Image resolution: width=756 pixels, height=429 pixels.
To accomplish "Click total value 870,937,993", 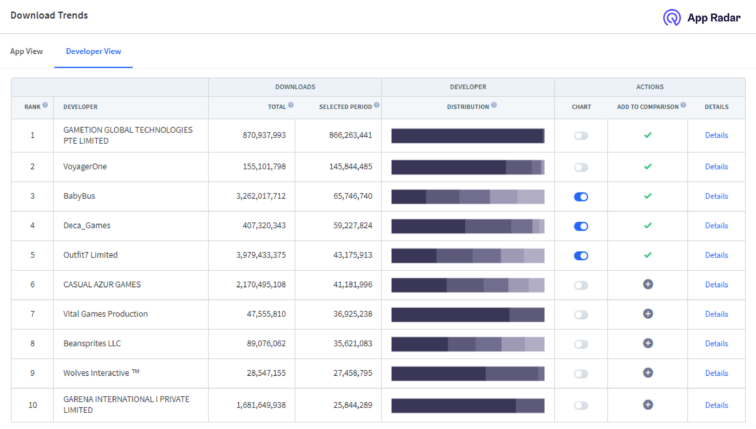I will point(264,135).
